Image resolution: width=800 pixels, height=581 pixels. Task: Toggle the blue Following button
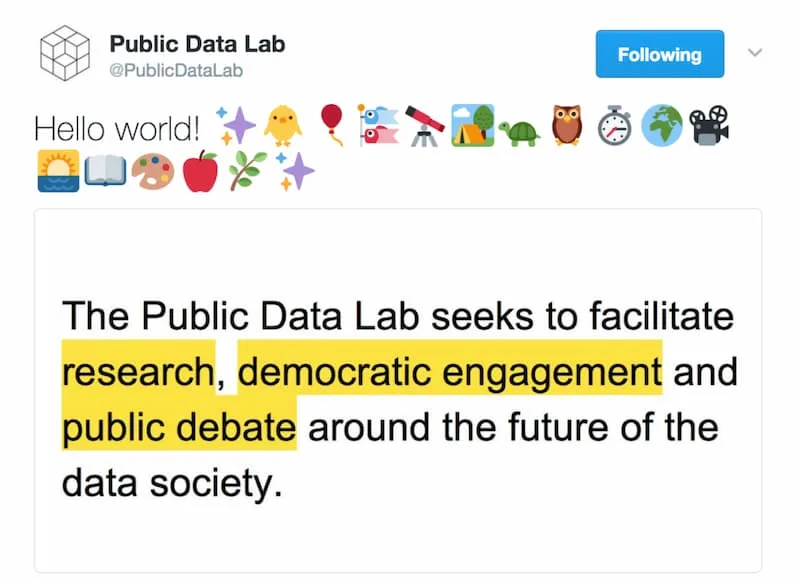(659, 54)
